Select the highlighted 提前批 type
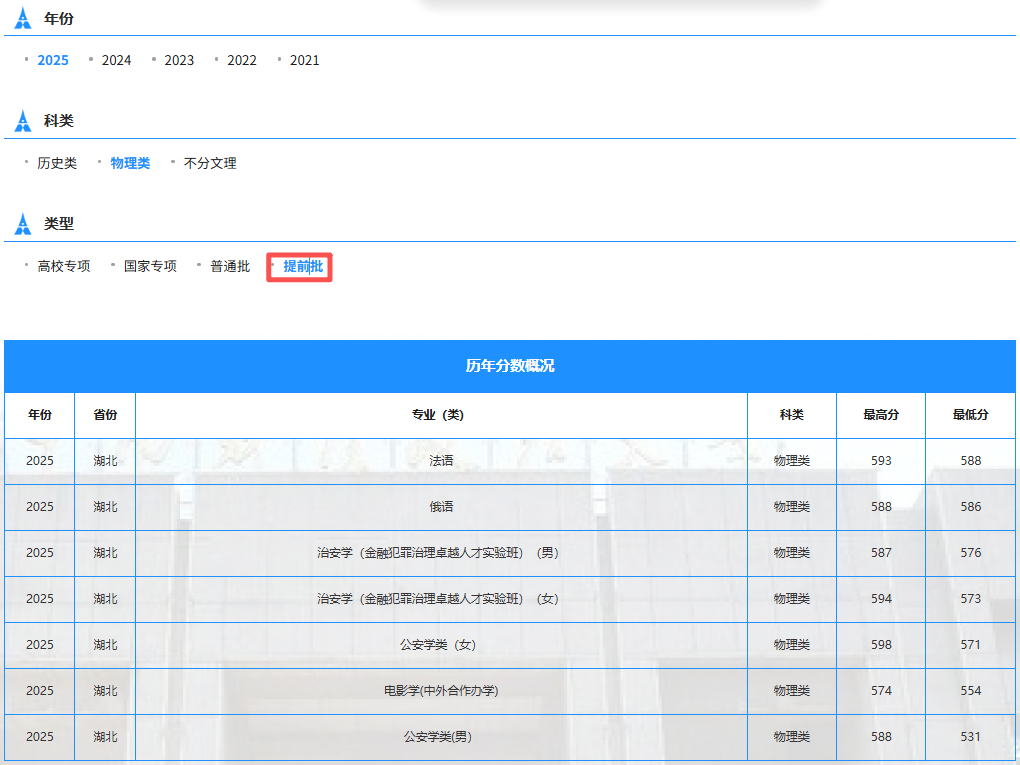Screen dimensions: 1020x765 coord(303,266)
